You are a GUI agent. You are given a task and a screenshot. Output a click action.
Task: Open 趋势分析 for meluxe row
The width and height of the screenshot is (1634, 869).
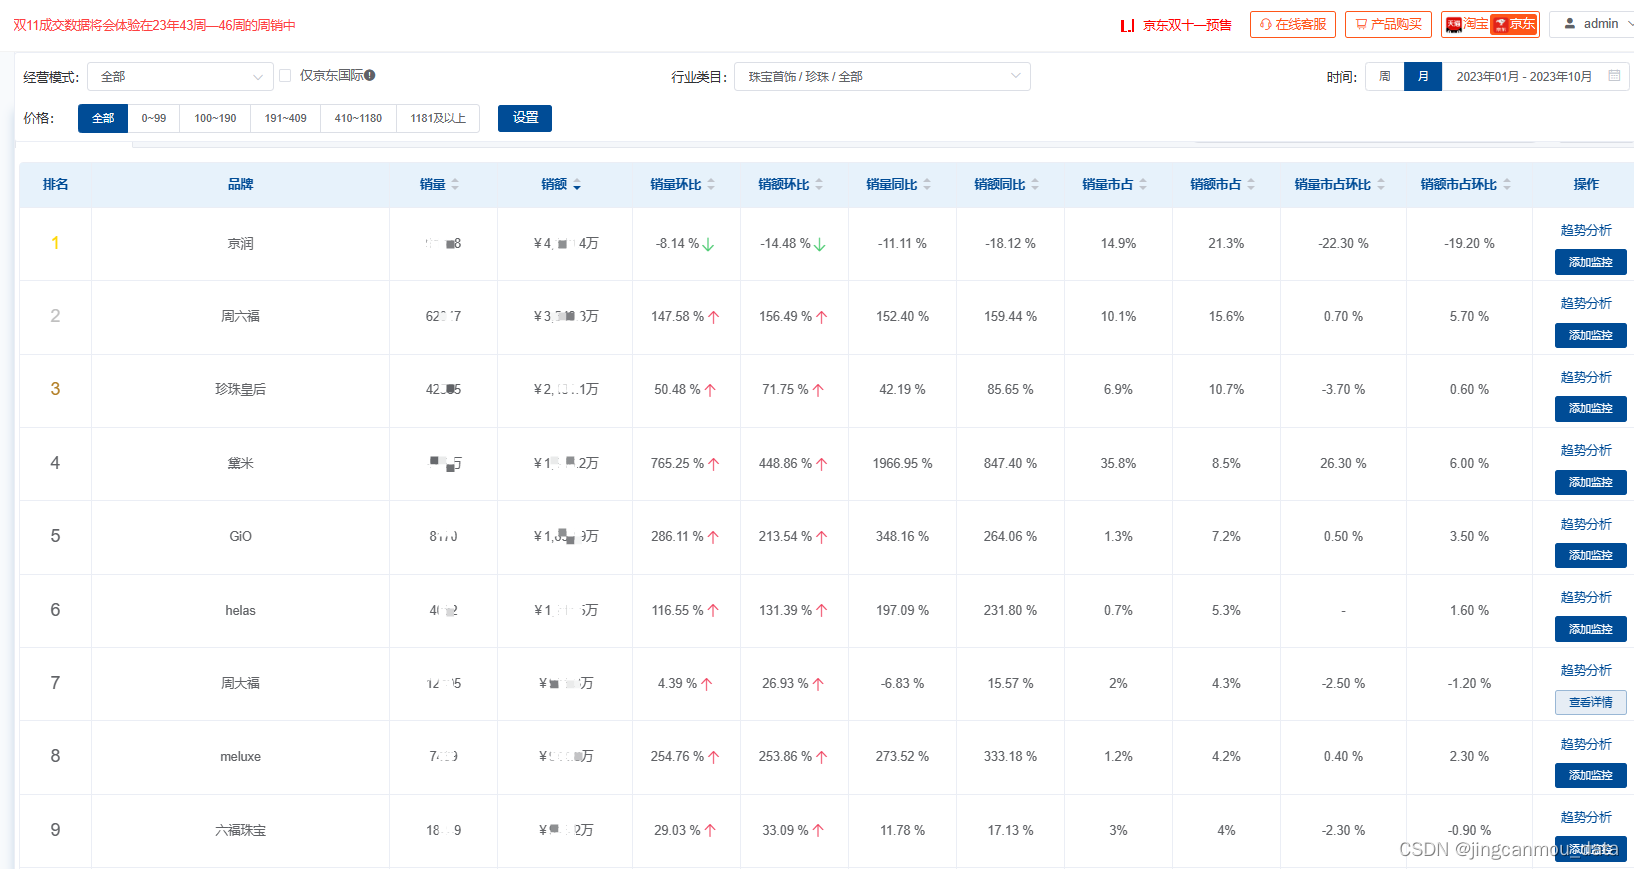tap(1586, 744)
